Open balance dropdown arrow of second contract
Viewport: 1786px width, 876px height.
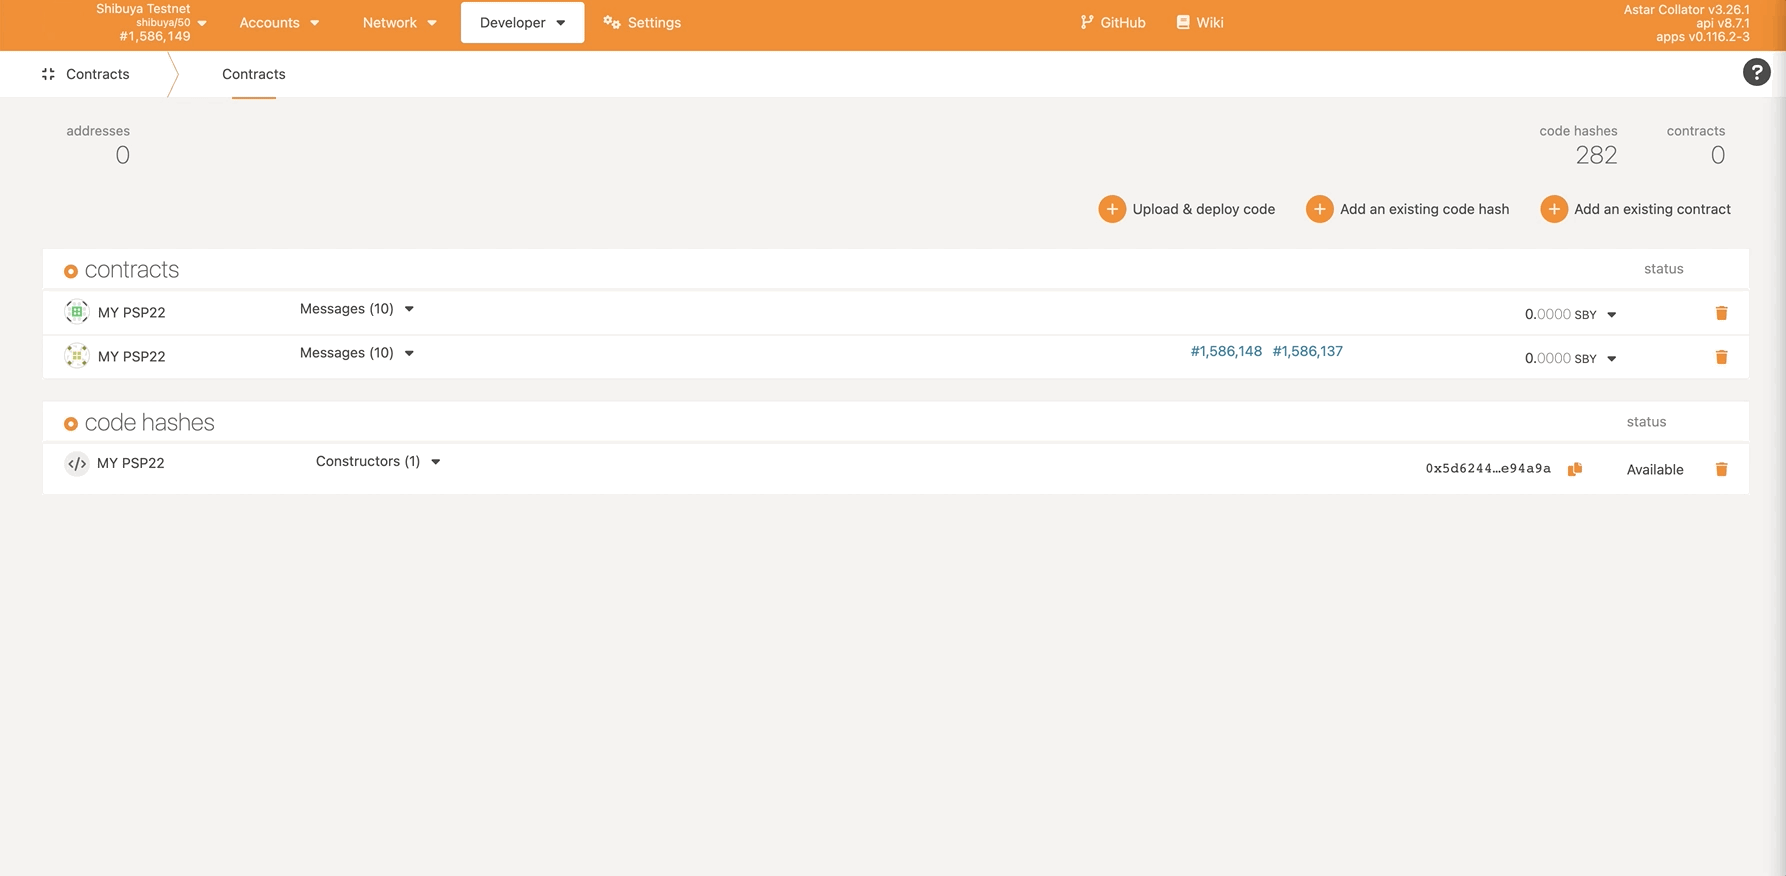(x=1611, y=359)
